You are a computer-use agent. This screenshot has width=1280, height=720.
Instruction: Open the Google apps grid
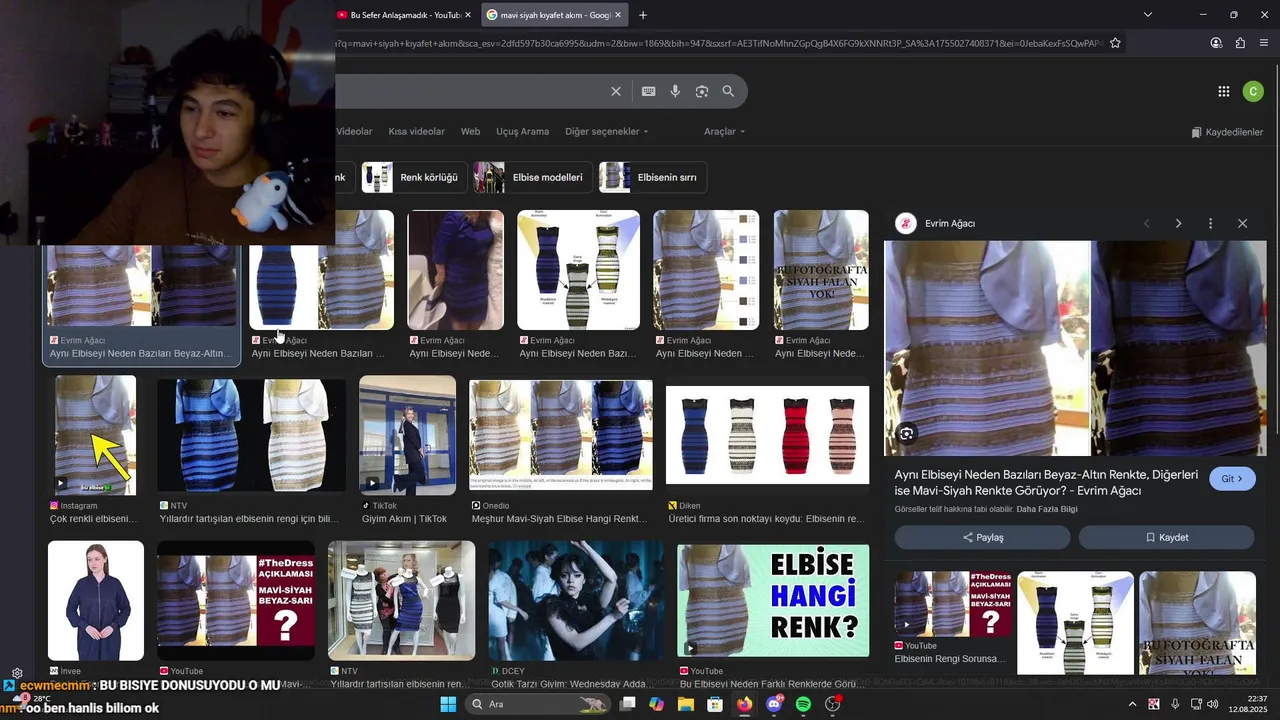[1223, 91]
